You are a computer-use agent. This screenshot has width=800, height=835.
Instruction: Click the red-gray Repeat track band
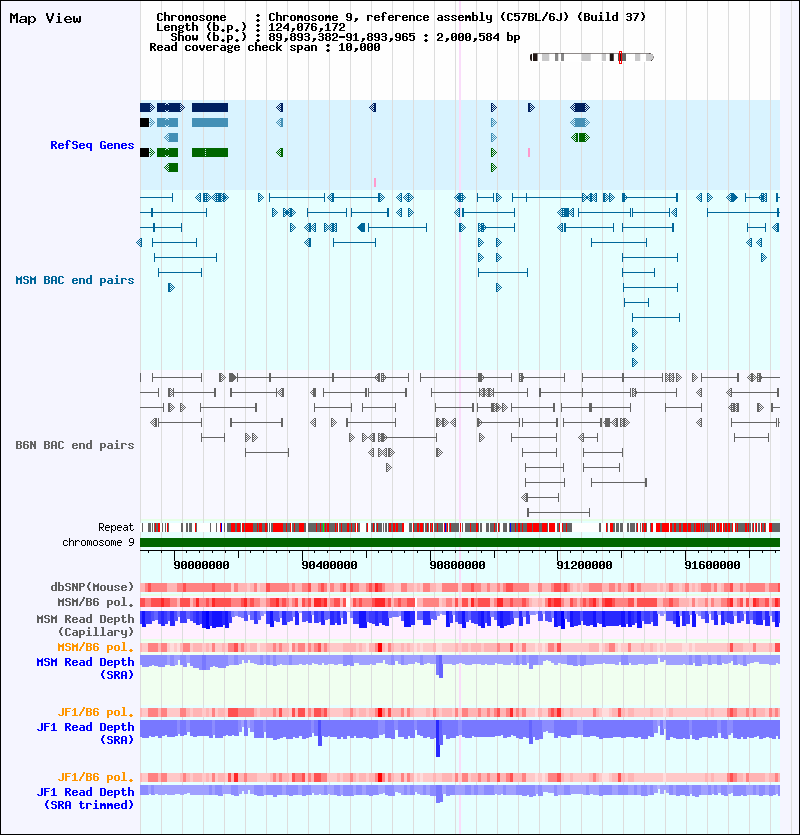(x=459, y=527)
